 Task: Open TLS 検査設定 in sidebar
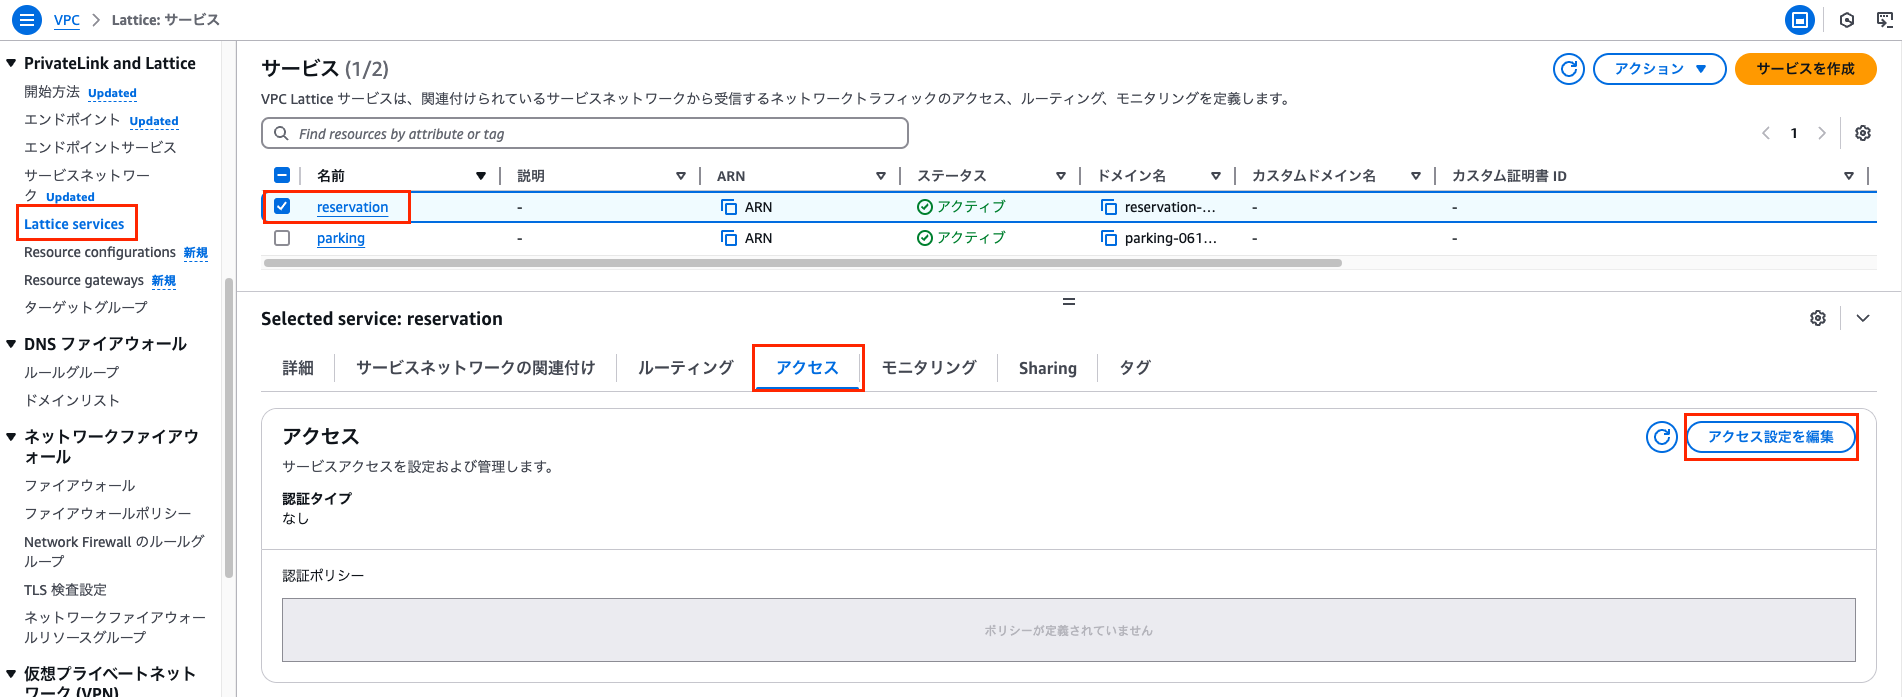tap(65, 590)
